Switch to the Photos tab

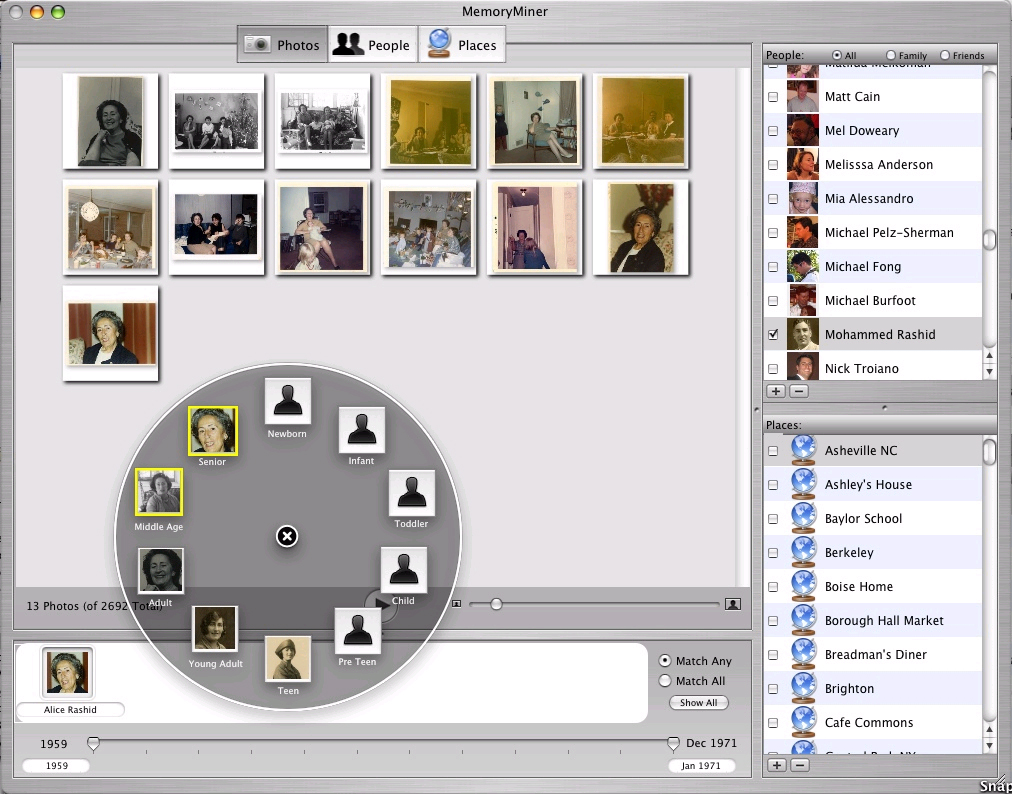283,45
